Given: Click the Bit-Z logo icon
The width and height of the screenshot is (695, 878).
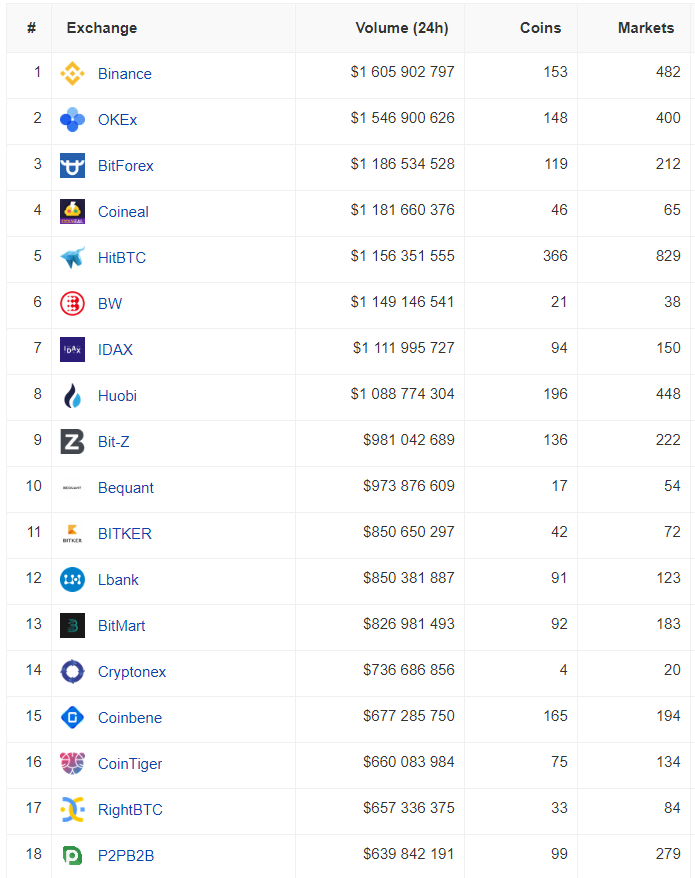Looking at the screenshot, I should [72, 442].
